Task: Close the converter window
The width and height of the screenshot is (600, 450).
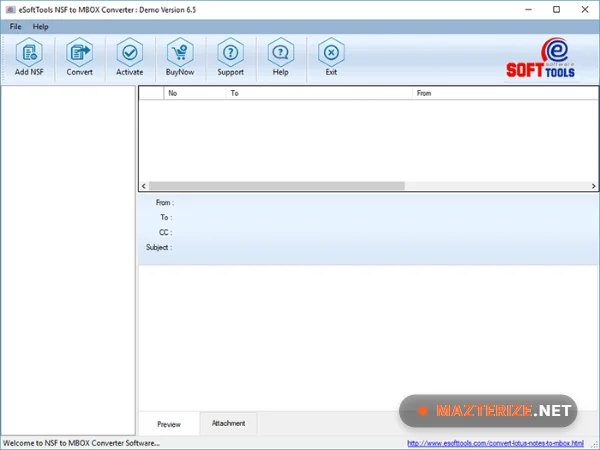Action: point(585,10)
